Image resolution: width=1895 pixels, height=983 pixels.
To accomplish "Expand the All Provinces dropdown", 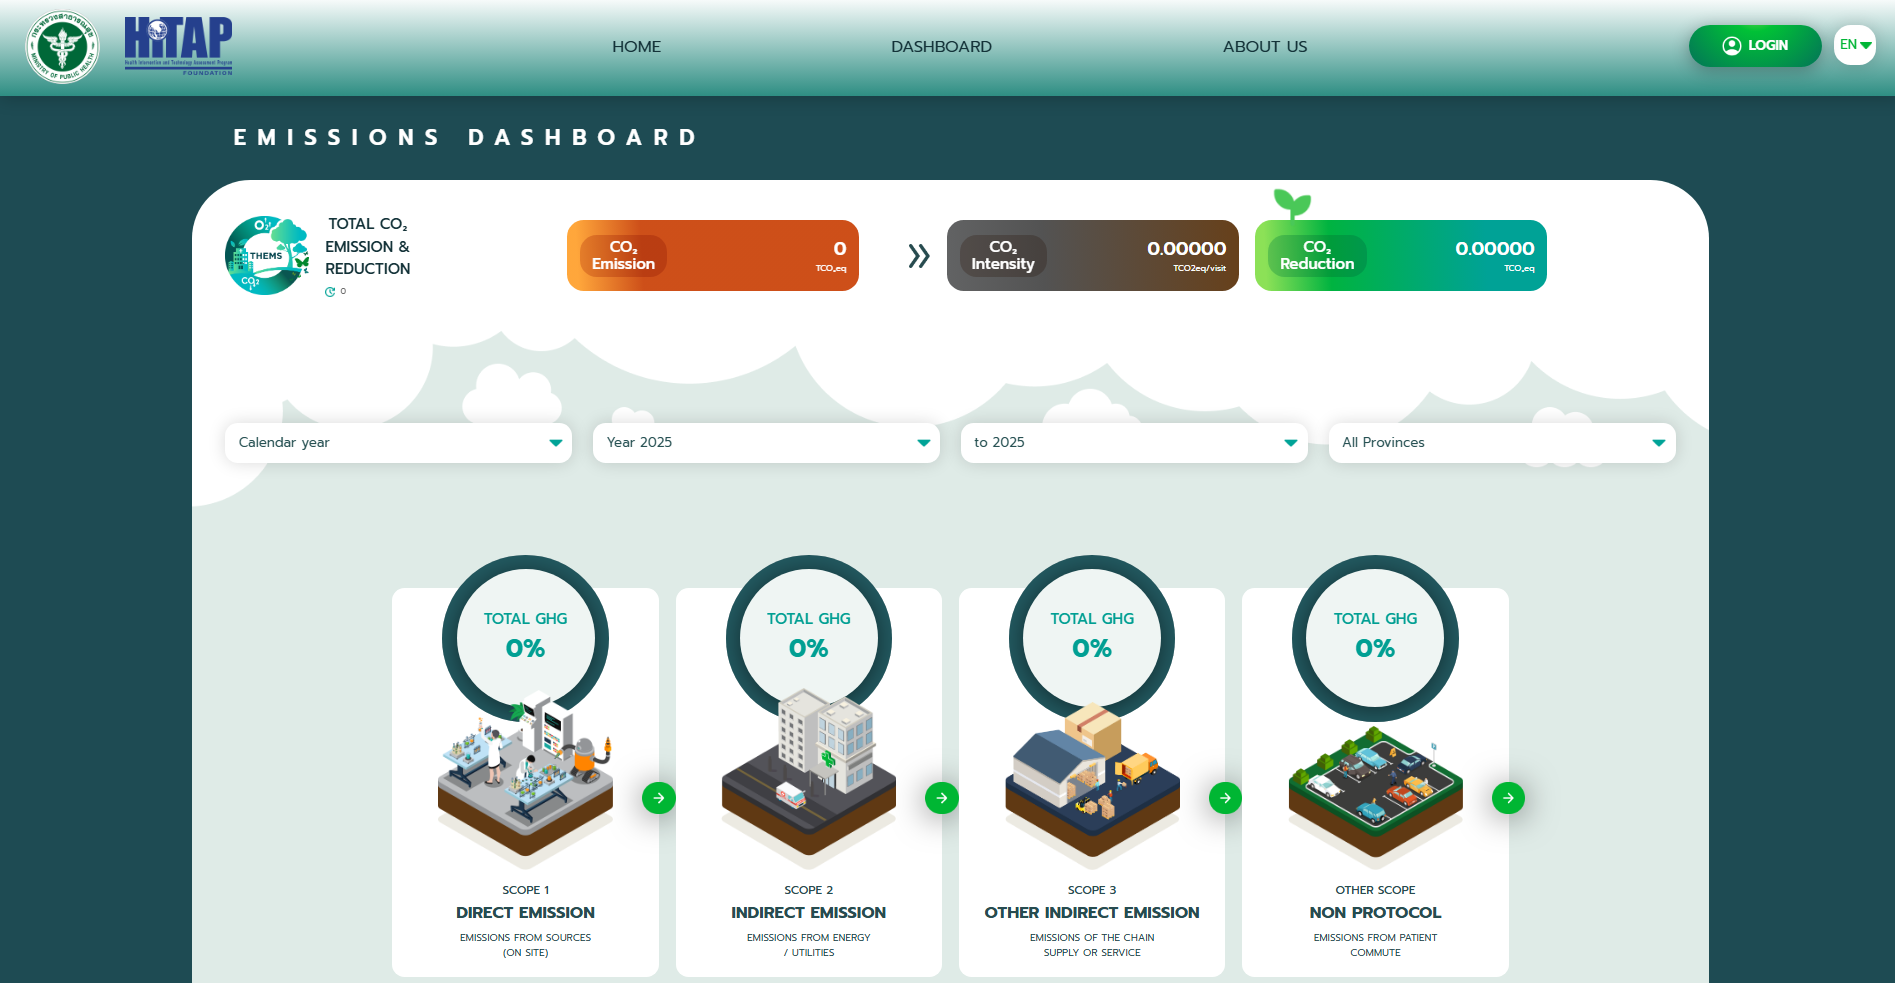I will click(x=1502, y=443).
